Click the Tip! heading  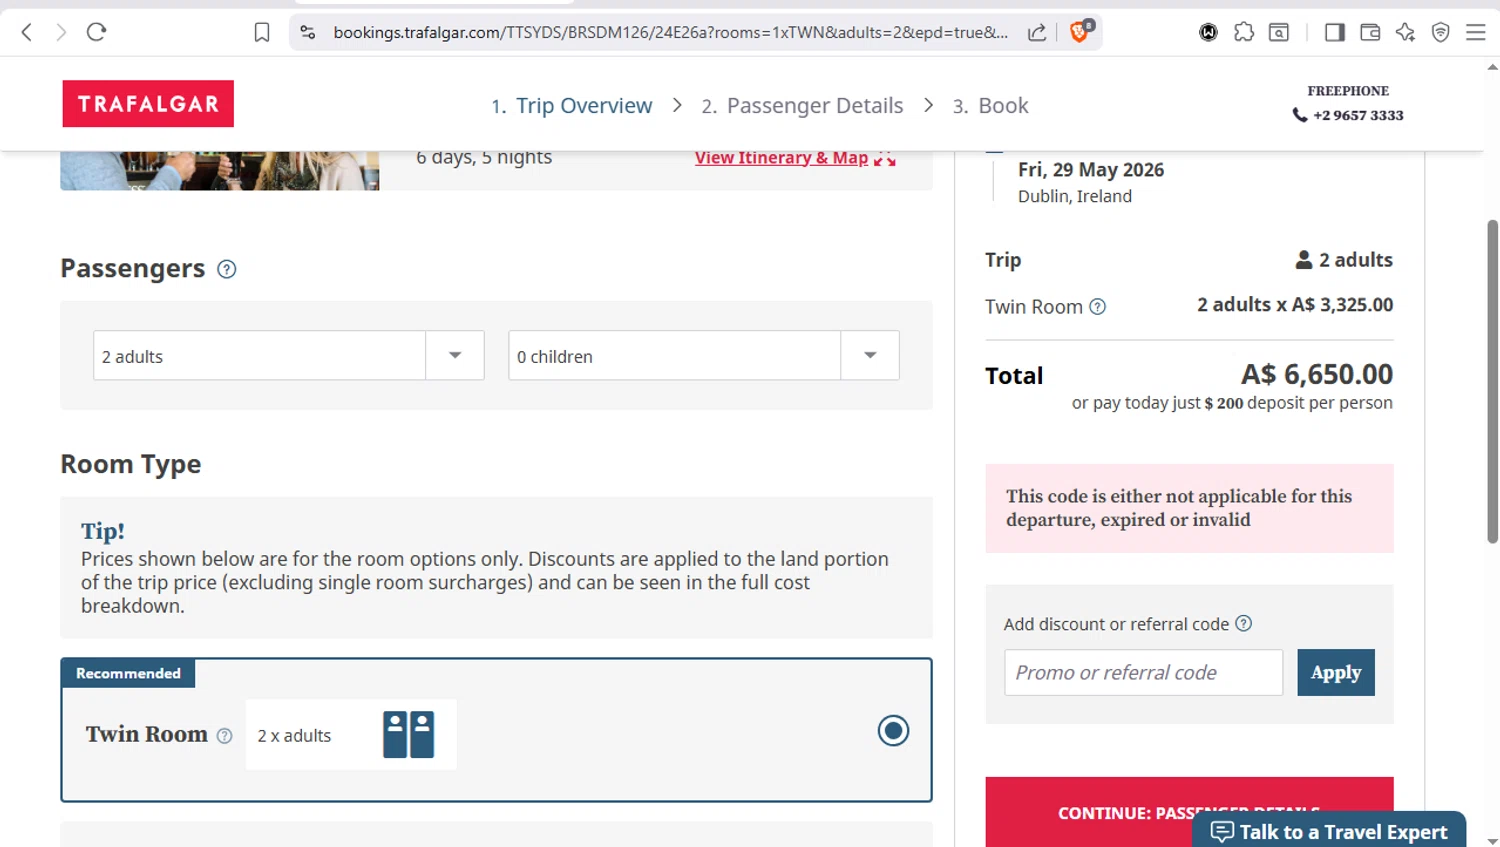(103, 531)
